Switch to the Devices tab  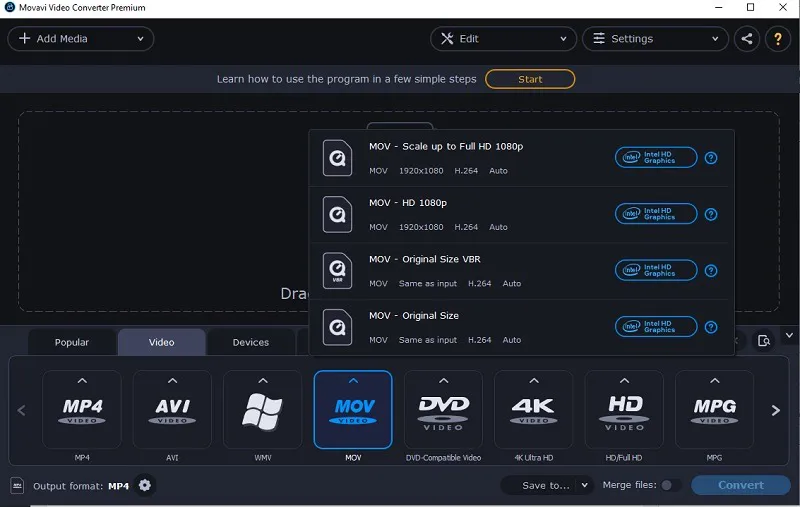click(251, 342)
